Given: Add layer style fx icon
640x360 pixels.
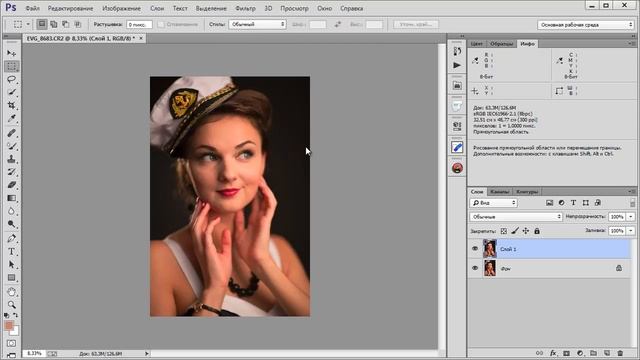Looking at the screenshot, I should tap(553, 353).
